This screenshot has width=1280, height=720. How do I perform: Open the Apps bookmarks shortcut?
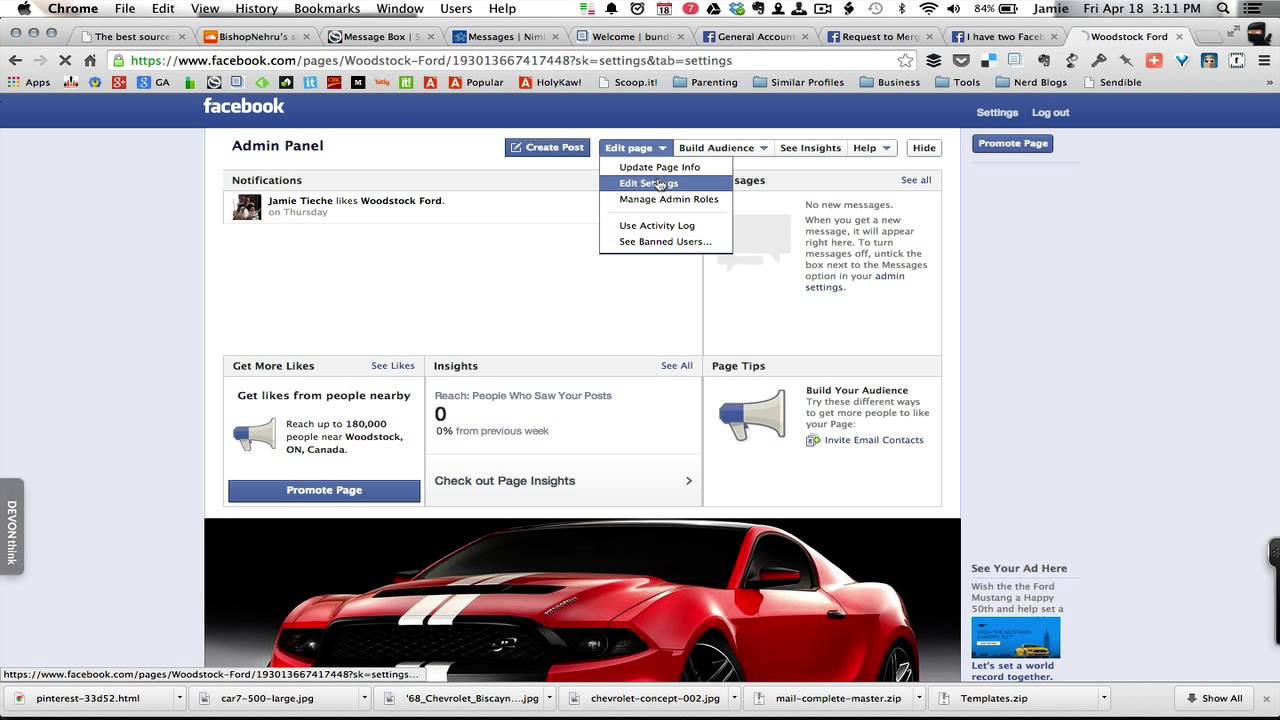pyautogui.click(x=29, y=82)
